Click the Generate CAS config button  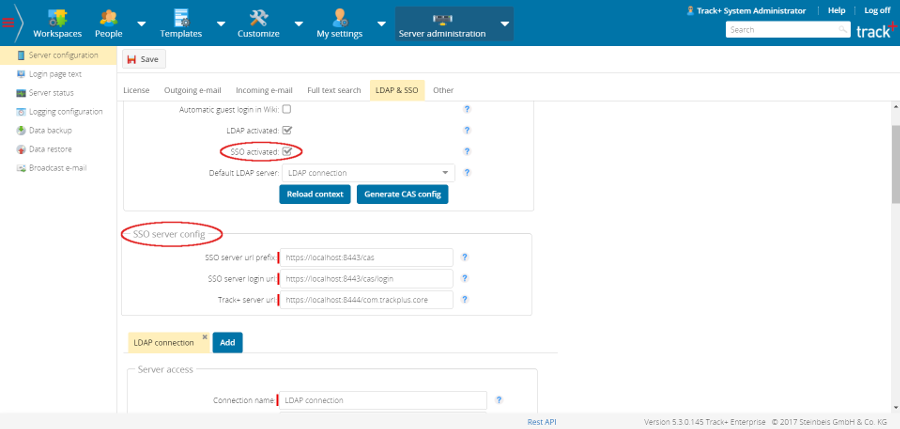[402, 194]
